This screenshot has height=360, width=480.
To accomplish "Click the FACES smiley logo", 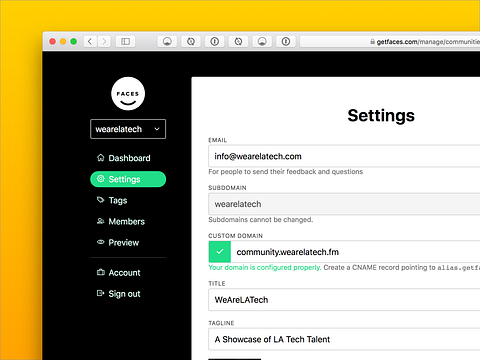I will [x=128, y=94].
